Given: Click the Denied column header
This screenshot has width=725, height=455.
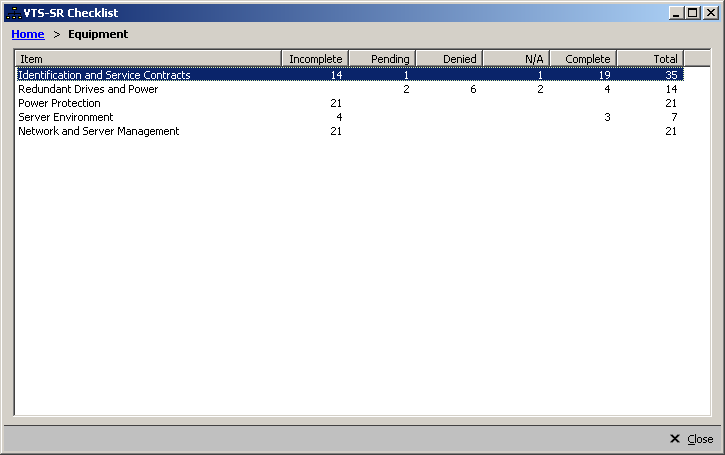Looking at the screenshot, I should [449, 59].
